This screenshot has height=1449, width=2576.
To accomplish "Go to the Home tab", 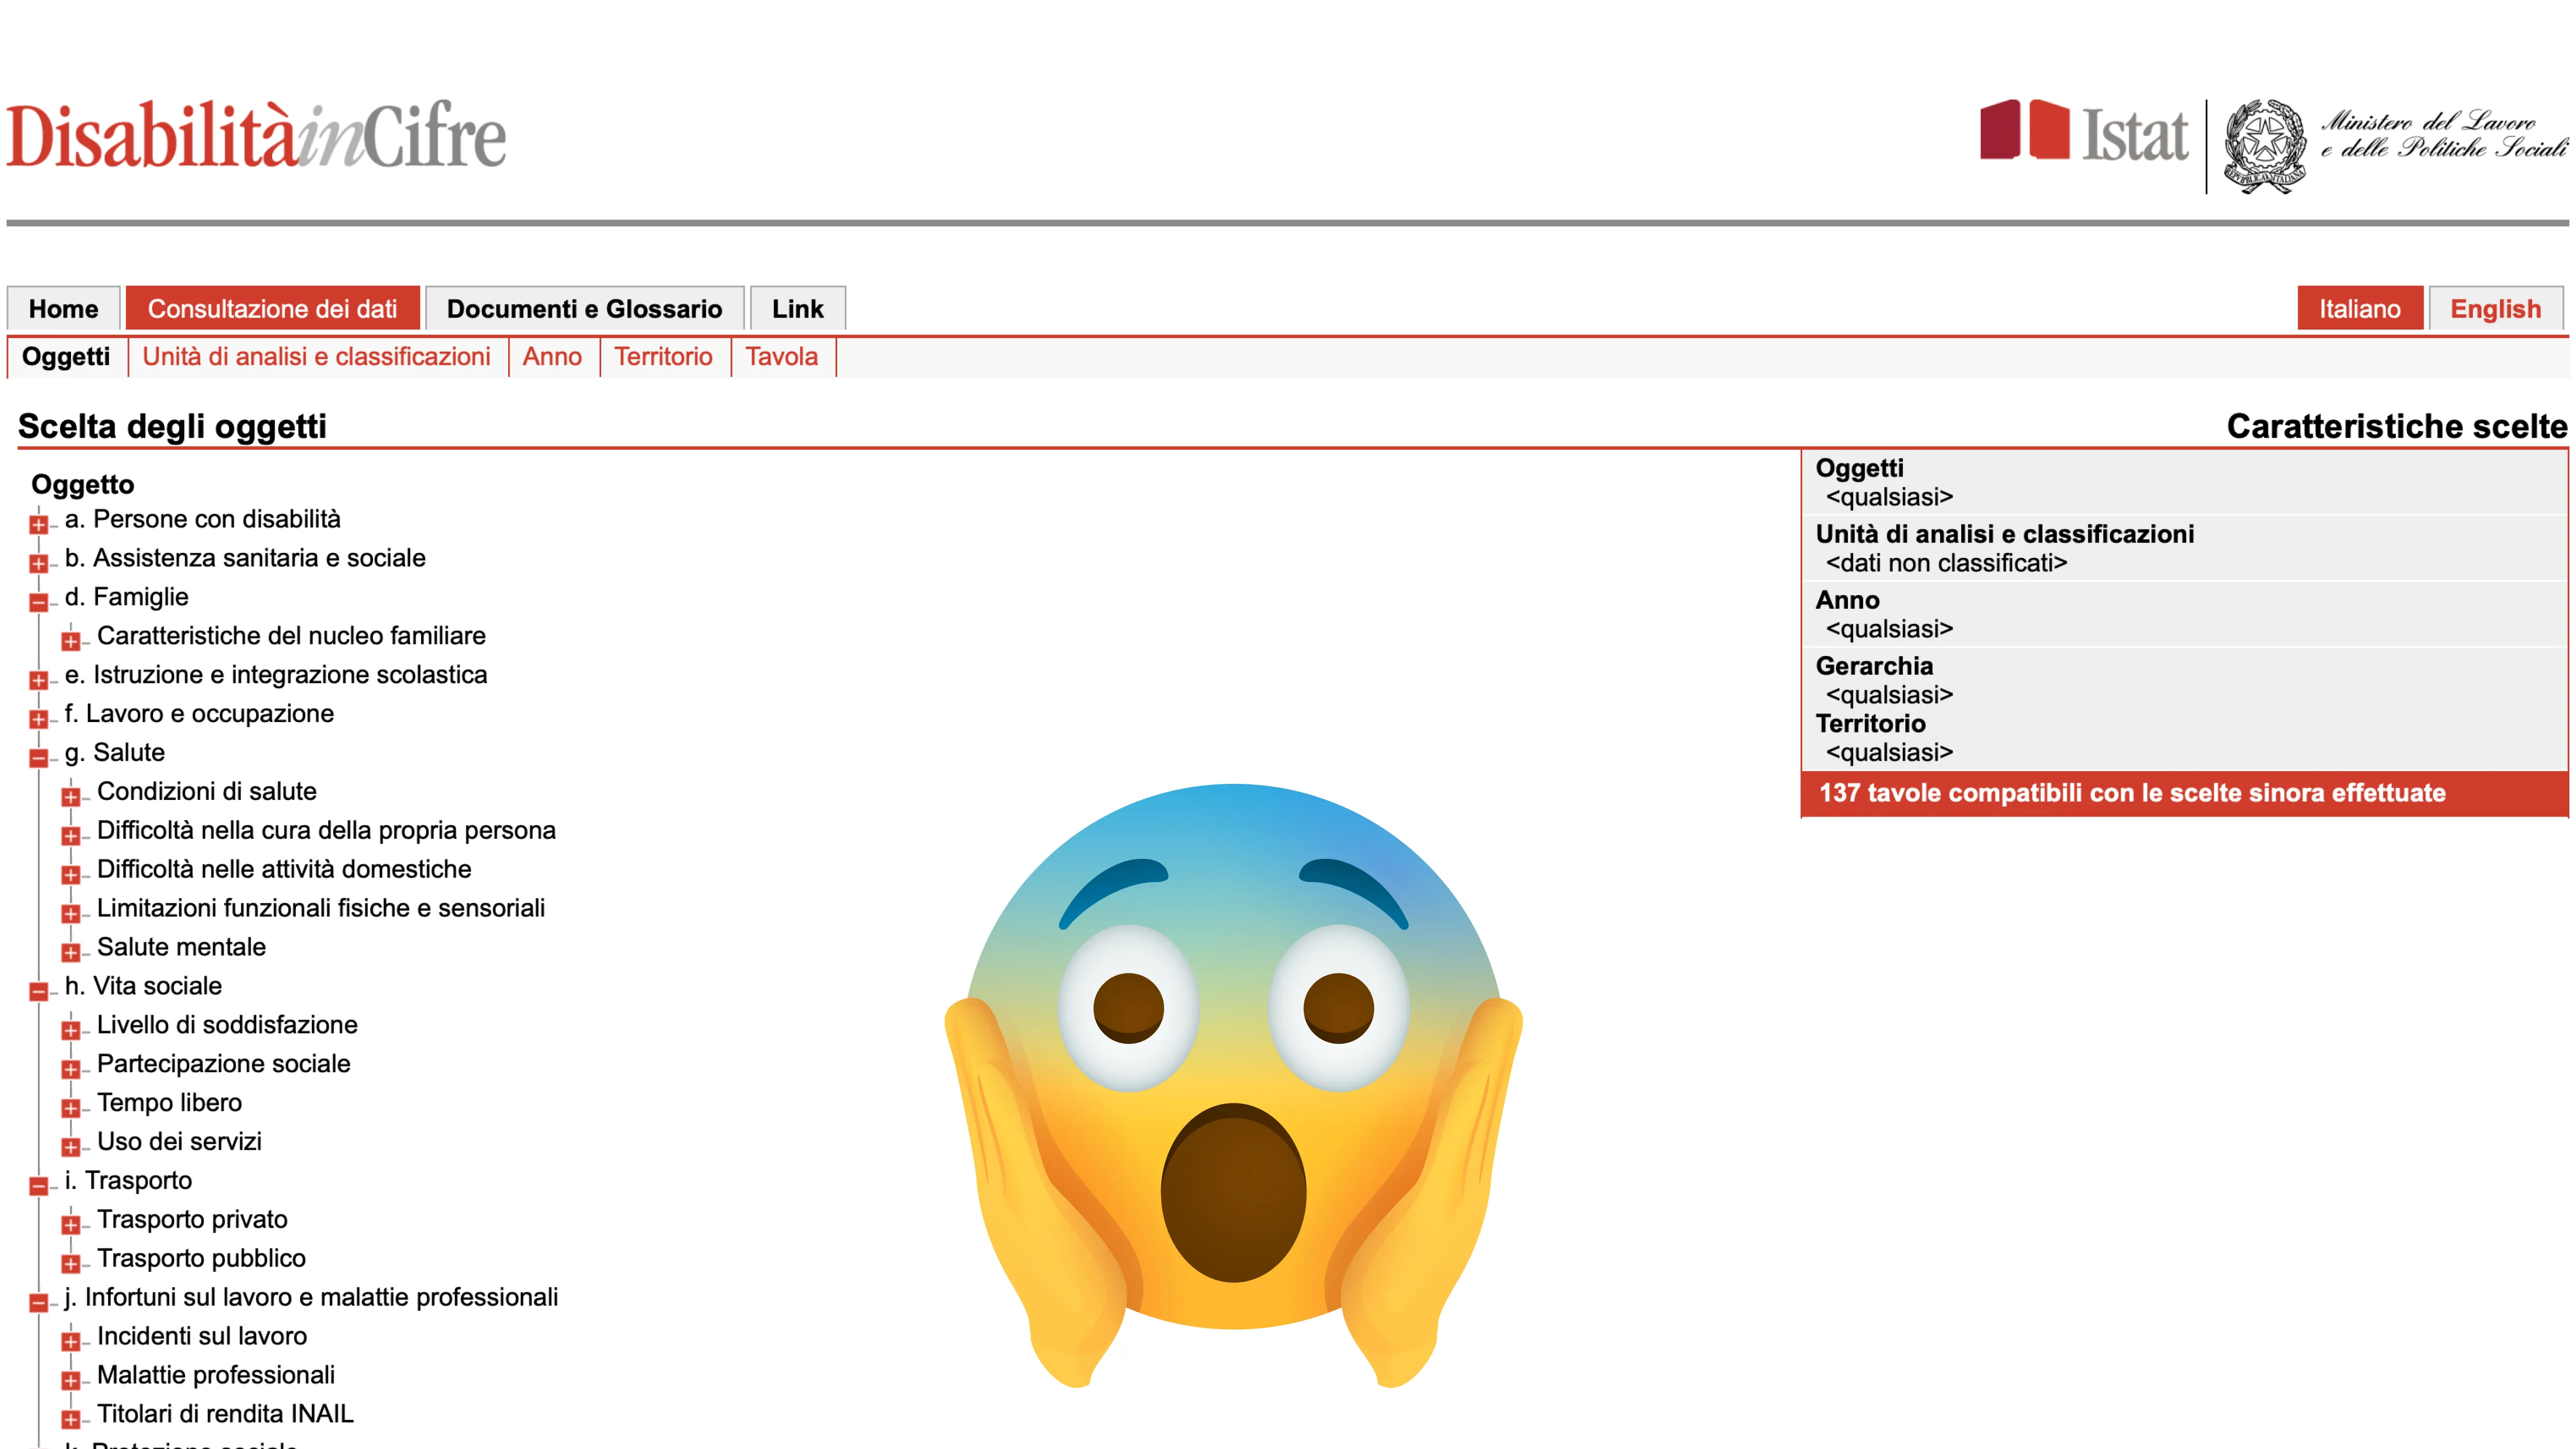I will pyautogui.click(x=63, y=309).
